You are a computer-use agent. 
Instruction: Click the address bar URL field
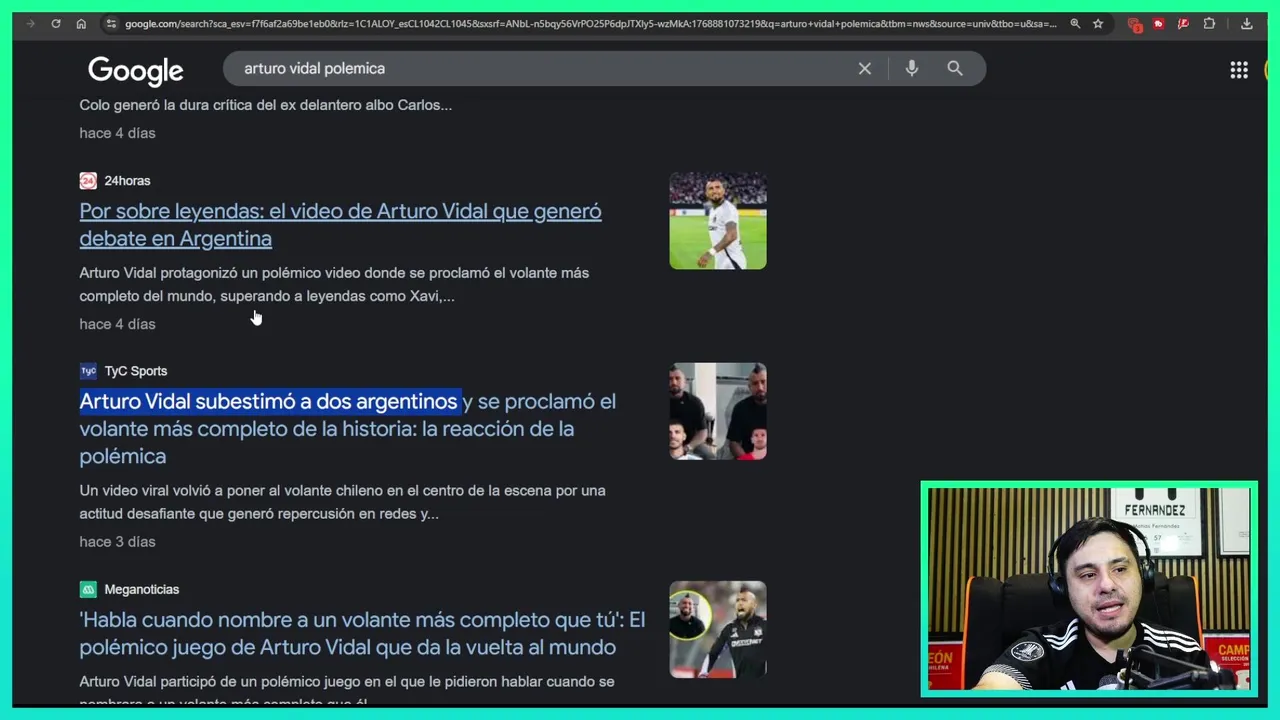pos(590,24)
